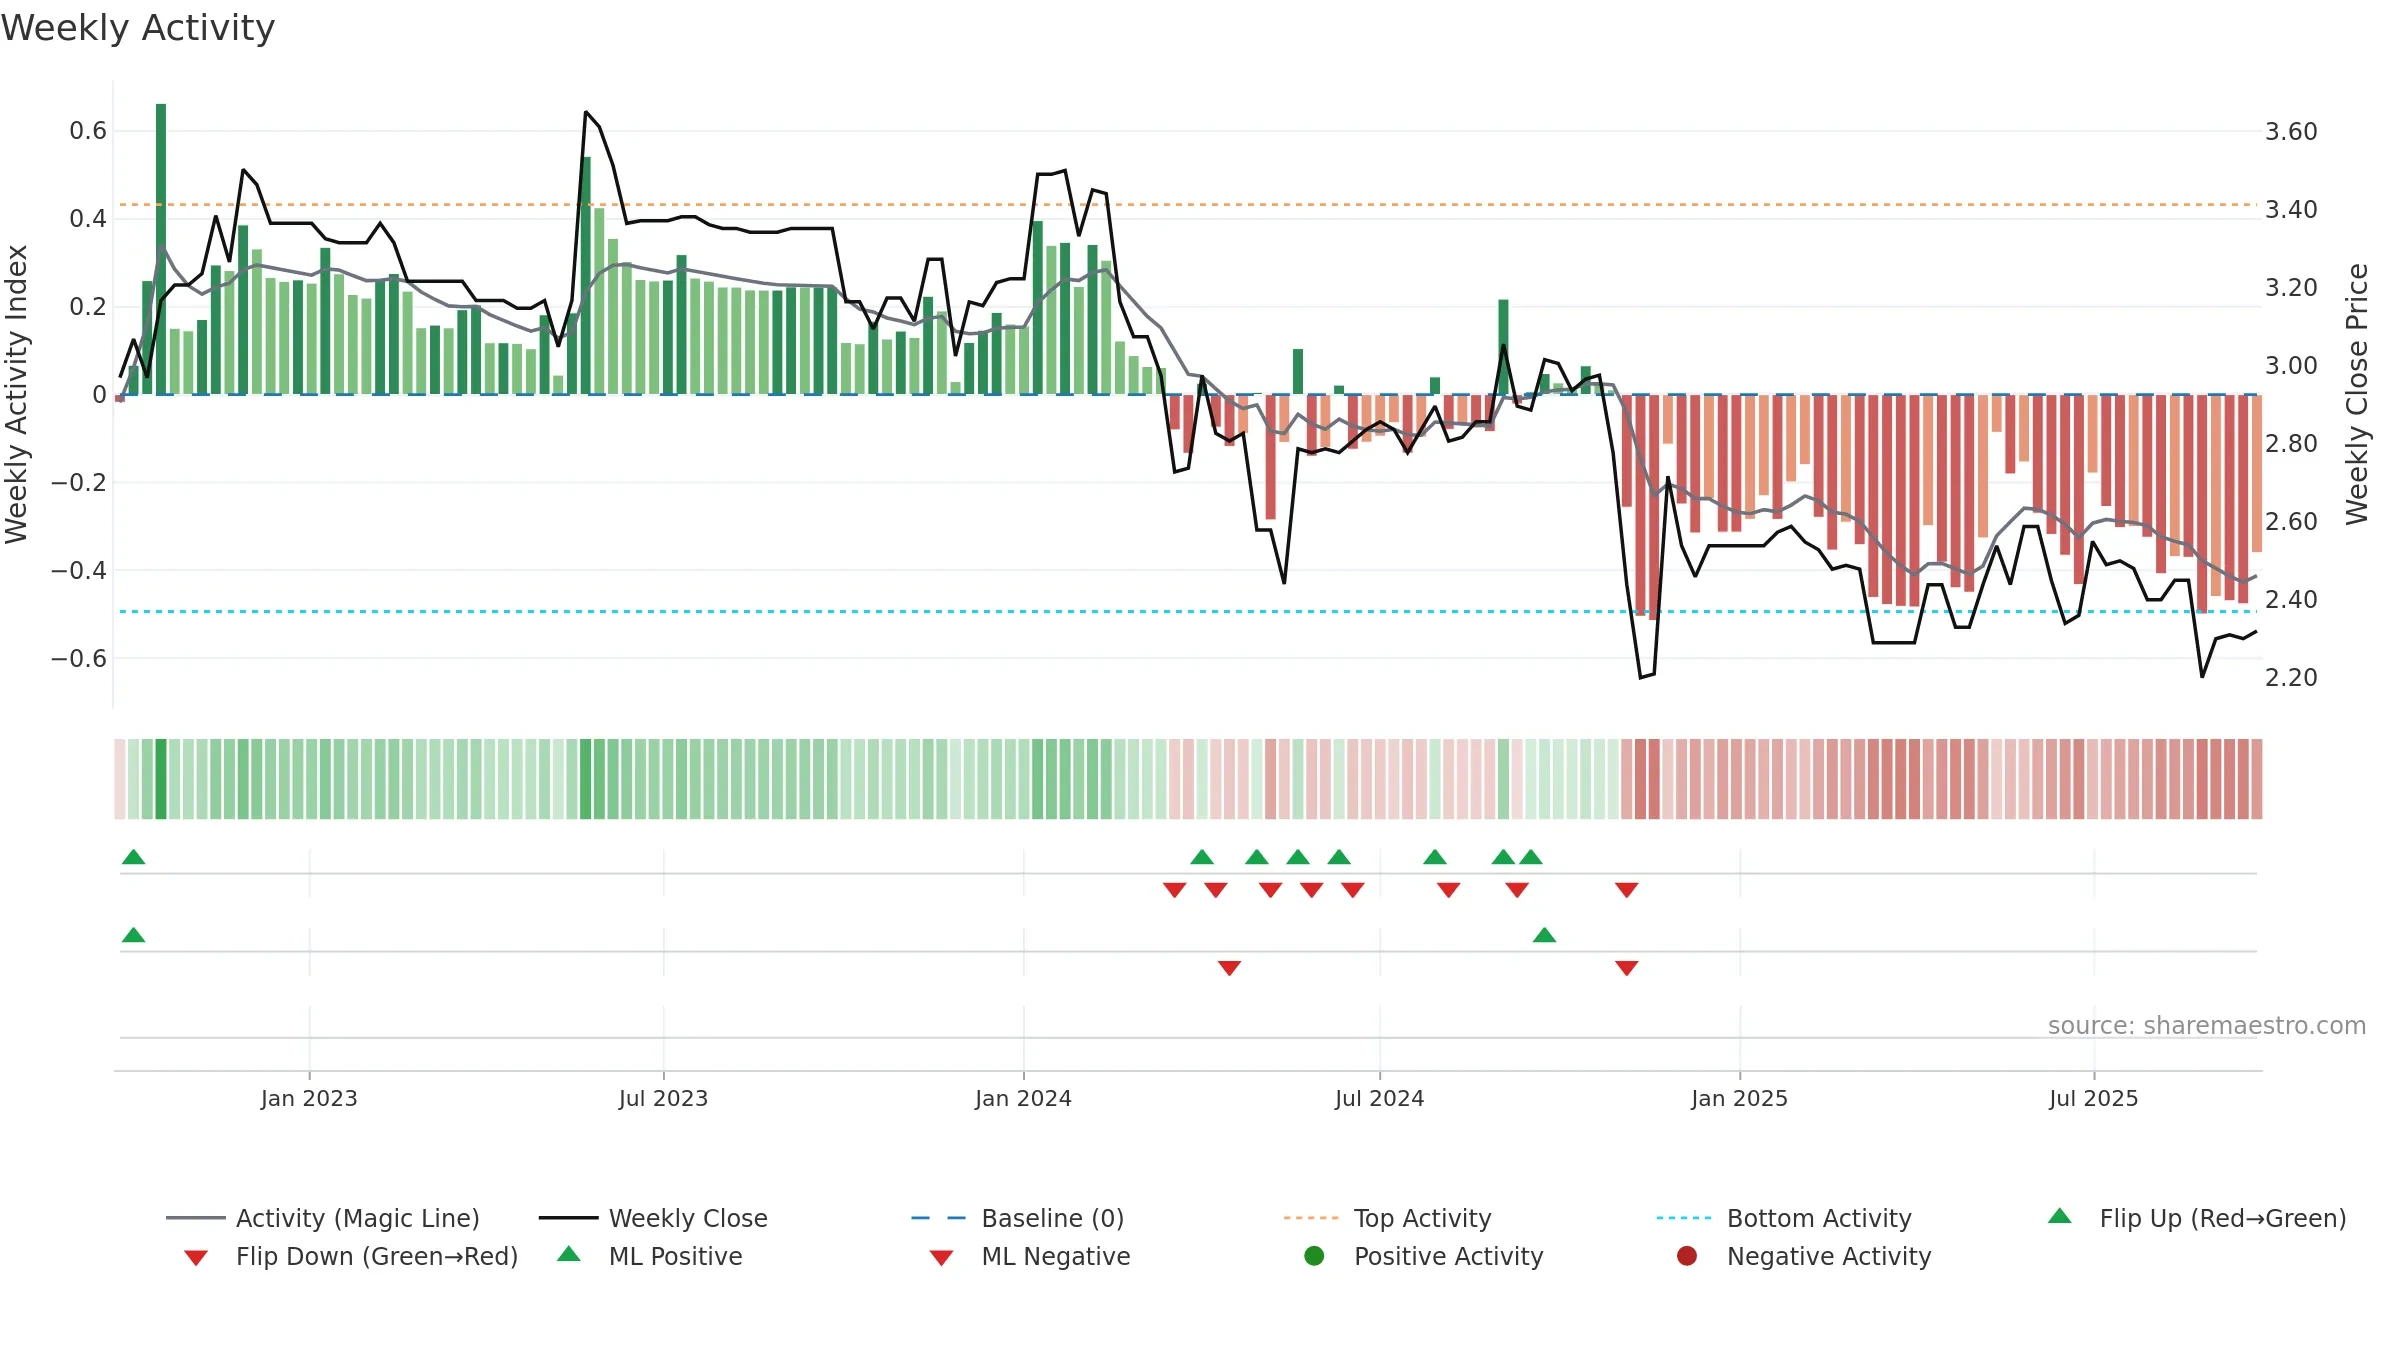The height and width of the screenshot is (1350, 2400).
Task: Click the Positive Activity legend entry
Action: coord(1424,1256)
